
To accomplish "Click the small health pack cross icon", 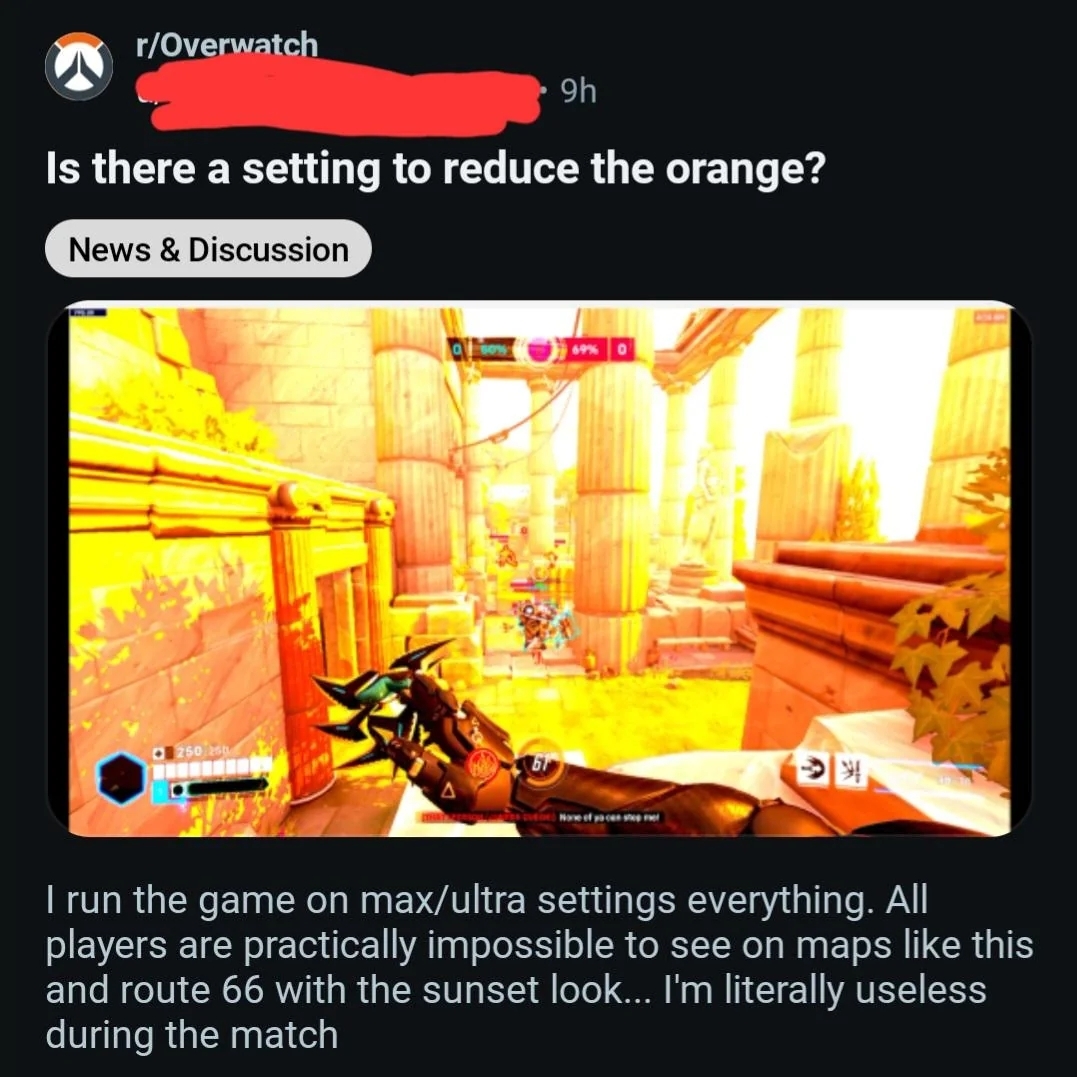I will (x=159, y=752).
